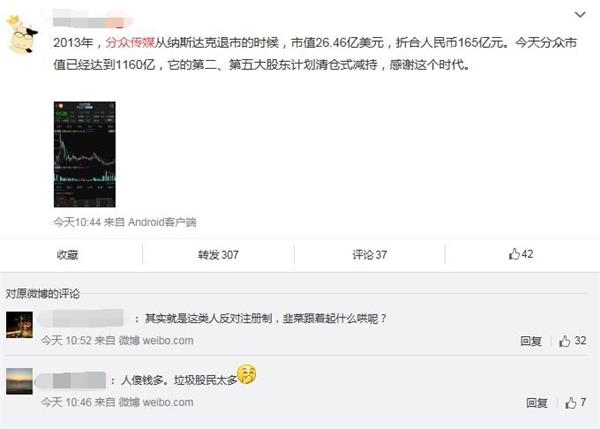Enlarge the stock chart thumbnail image

tap(85, 154)
